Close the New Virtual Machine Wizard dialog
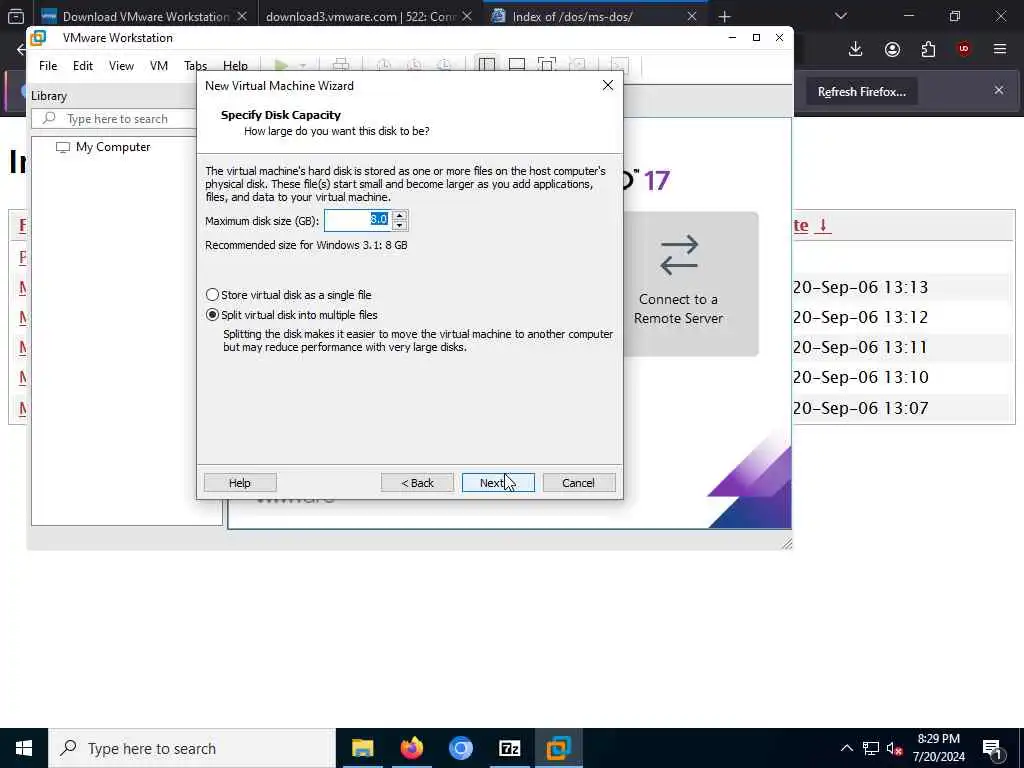The width and height of the screenshot is (1024, 768). coord(607,86)
